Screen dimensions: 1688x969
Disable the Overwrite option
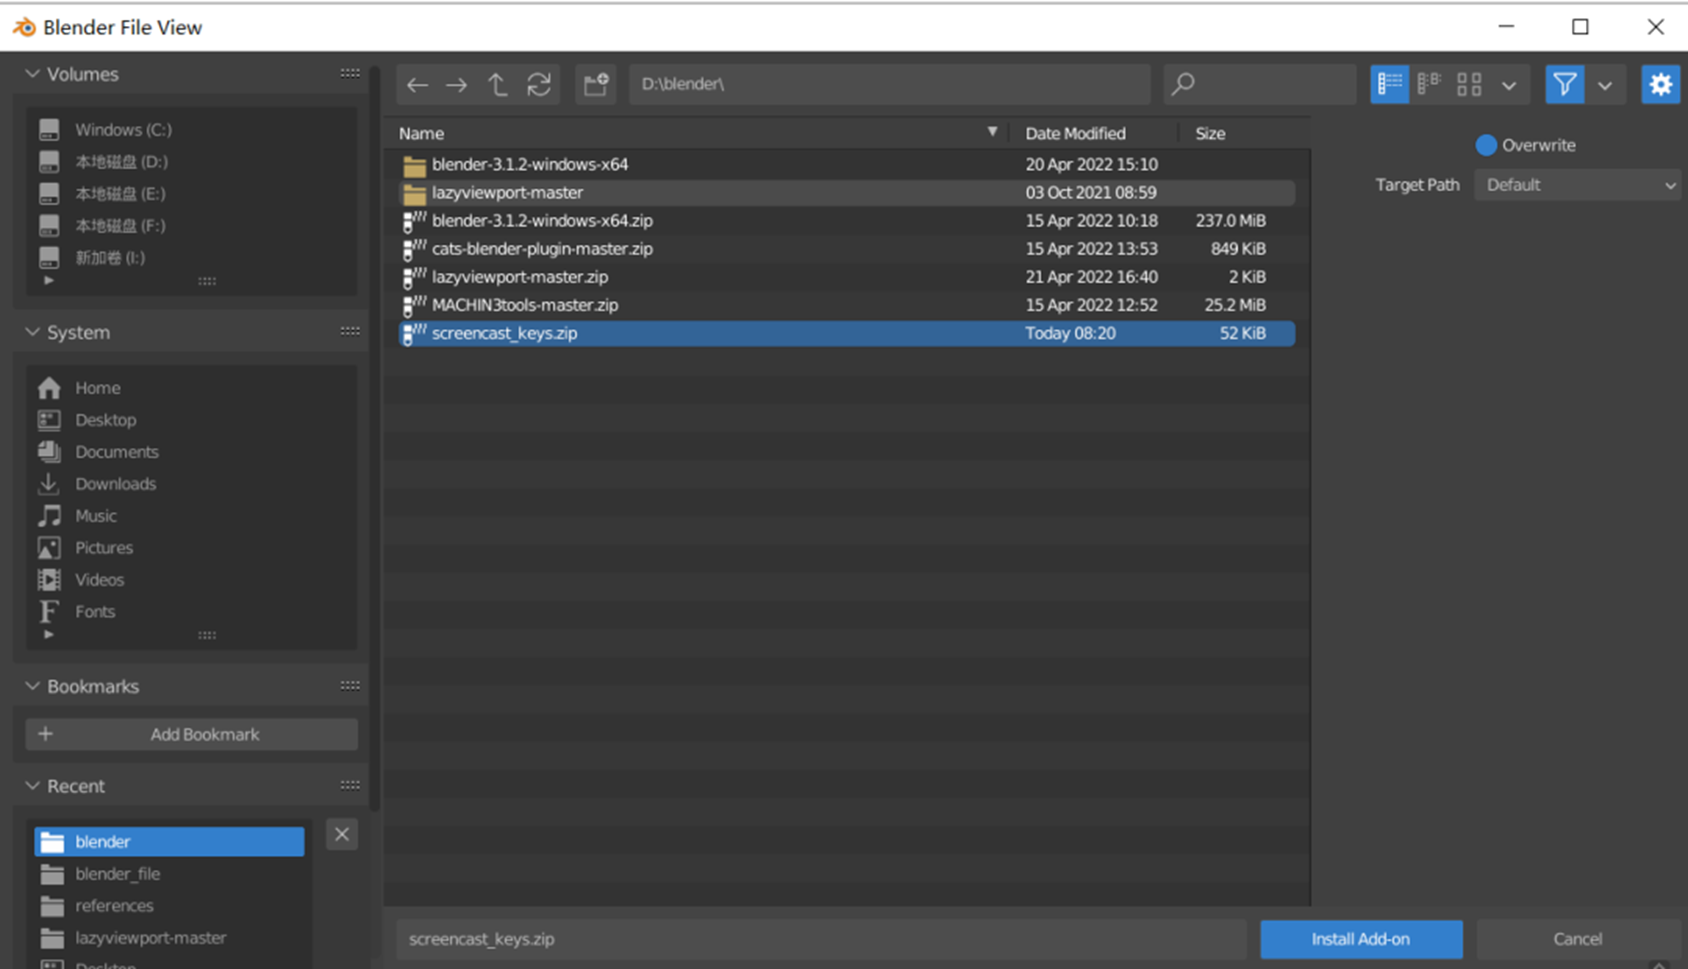click(x=1486, y=145)
